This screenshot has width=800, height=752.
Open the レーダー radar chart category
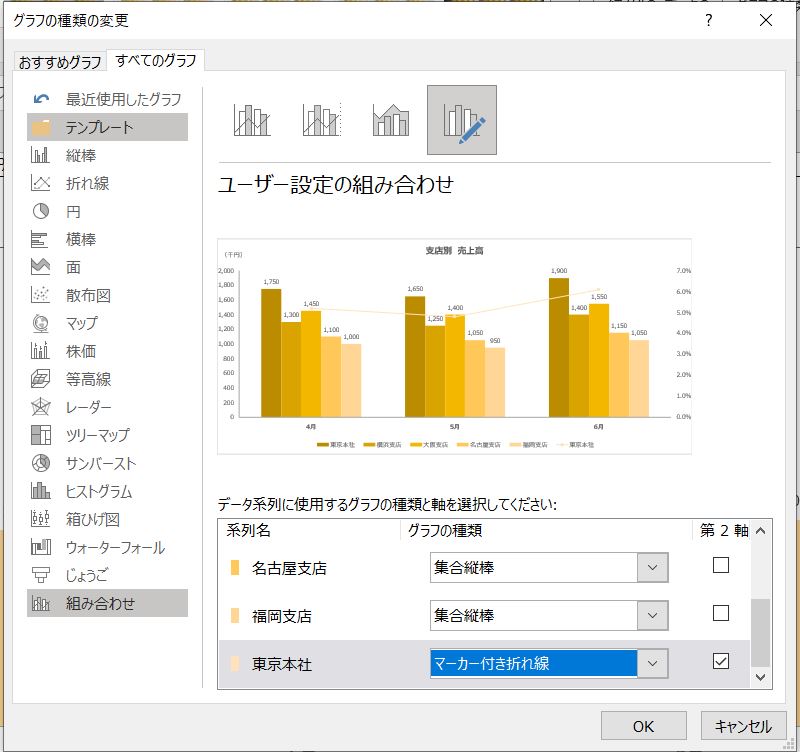88,407
